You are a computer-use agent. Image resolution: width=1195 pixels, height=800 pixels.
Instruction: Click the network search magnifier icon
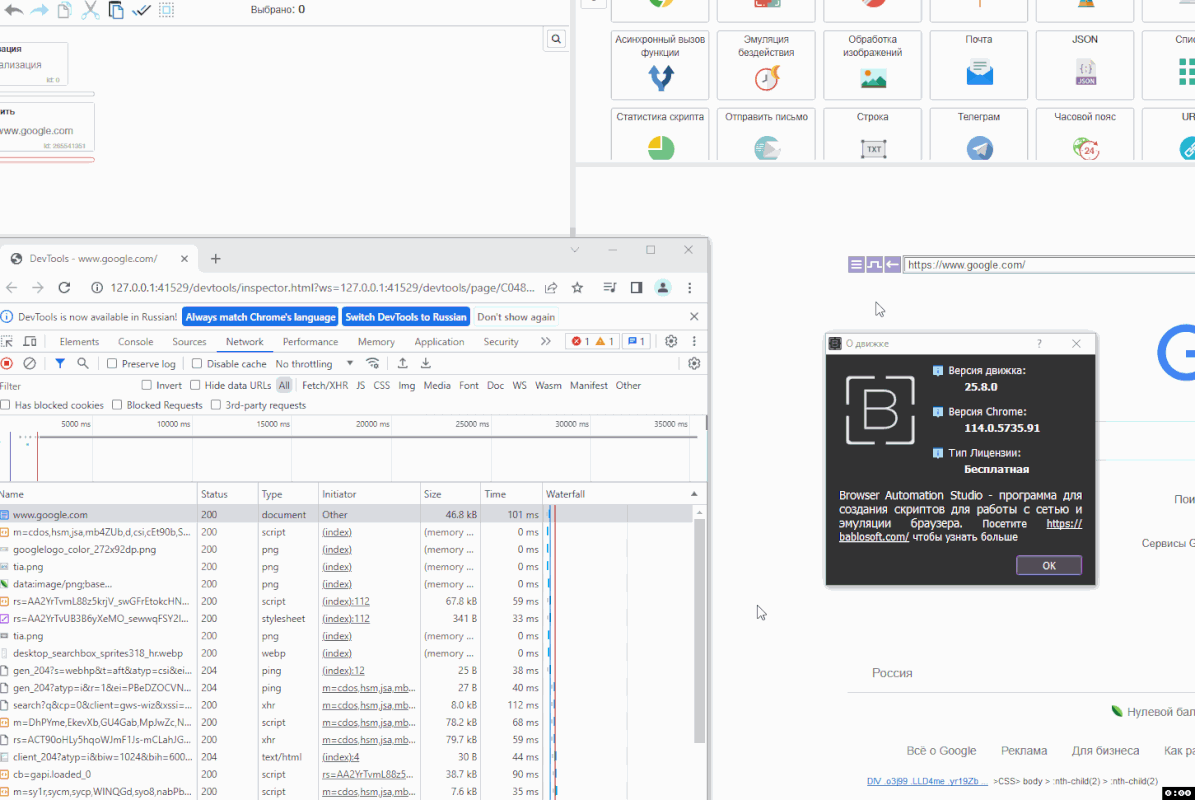click(82, 363)
